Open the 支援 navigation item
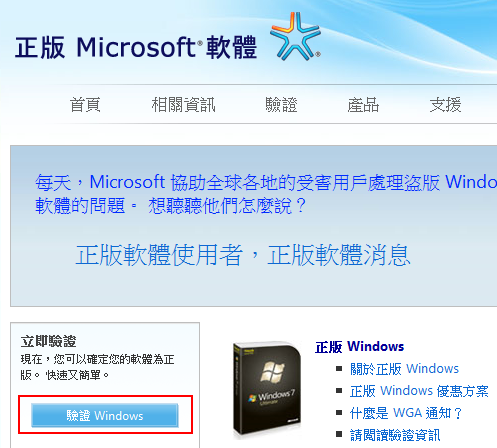Viewport: 497px width, 448px height. click(x=445, y=105)
